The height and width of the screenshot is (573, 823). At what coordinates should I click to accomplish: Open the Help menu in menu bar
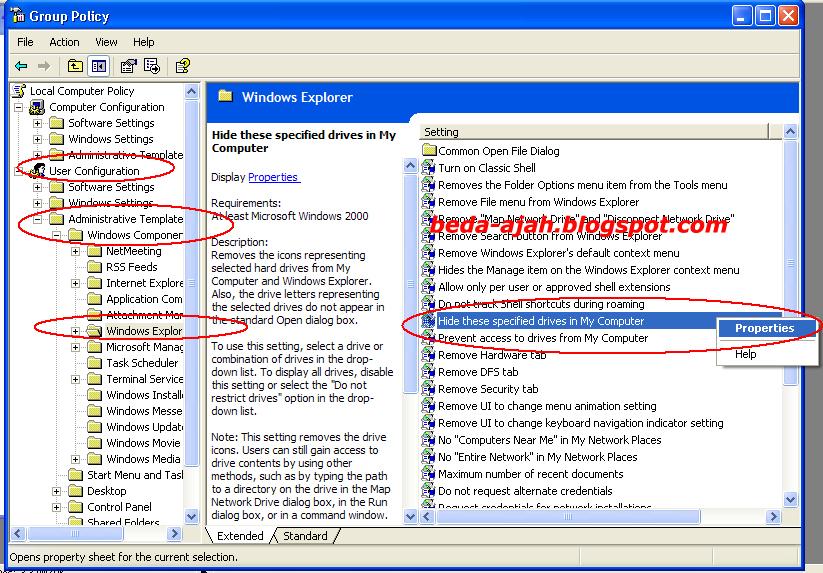(x=143, y=42)
